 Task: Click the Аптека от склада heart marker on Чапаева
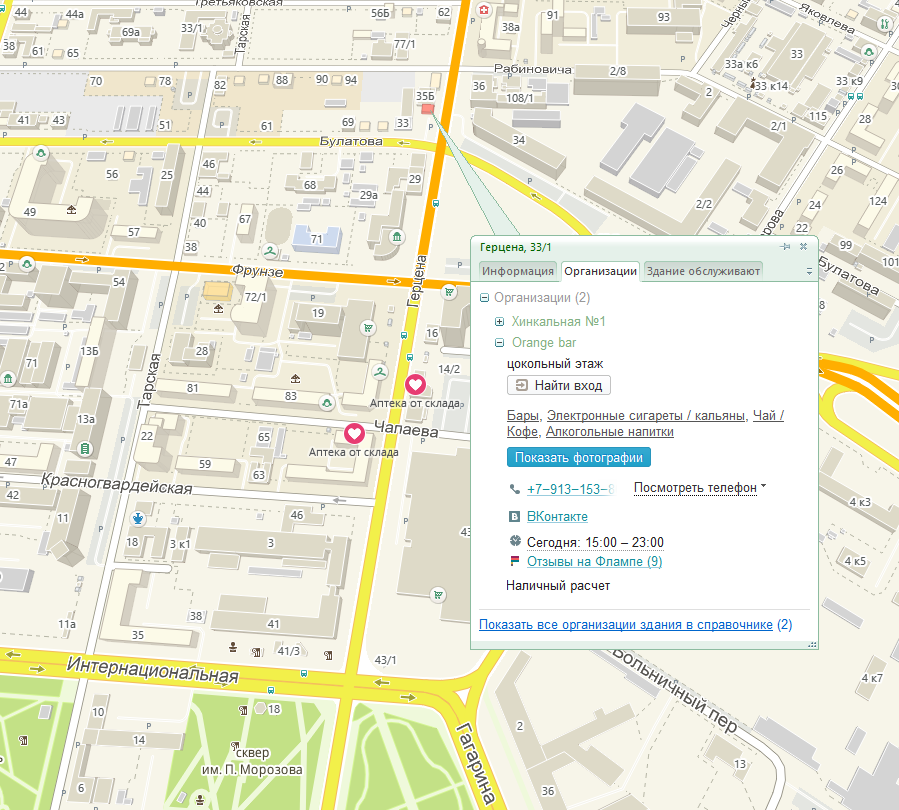[354, 433]
